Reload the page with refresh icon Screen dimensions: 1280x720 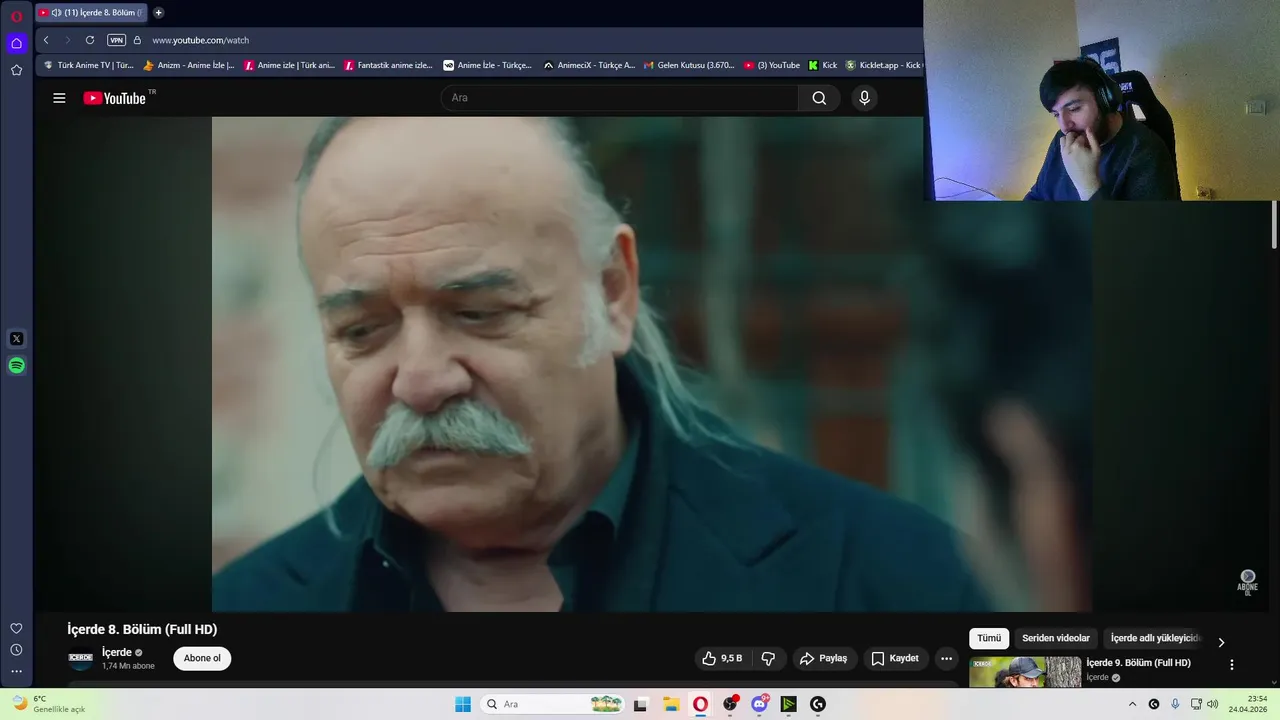click(90, 40)
